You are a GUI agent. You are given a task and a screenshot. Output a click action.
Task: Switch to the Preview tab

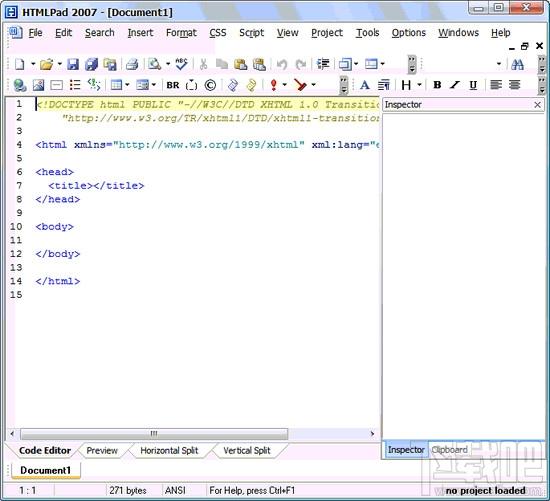tap(102, 450)
